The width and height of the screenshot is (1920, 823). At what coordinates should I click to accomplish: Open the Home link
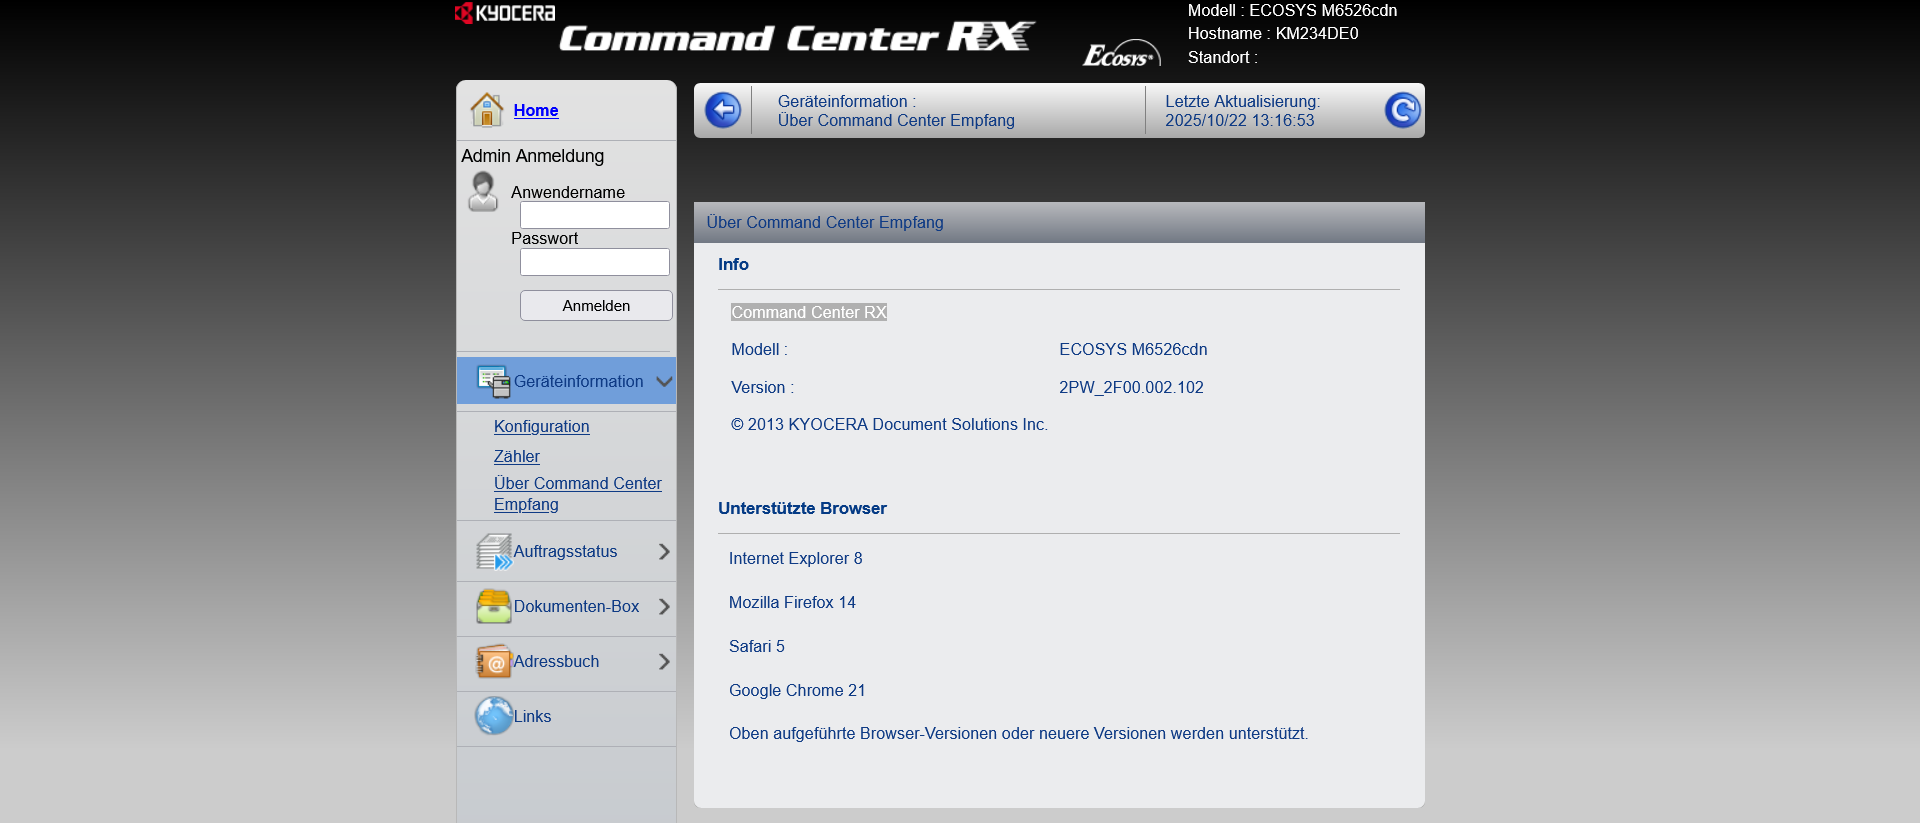click(536, 110)
